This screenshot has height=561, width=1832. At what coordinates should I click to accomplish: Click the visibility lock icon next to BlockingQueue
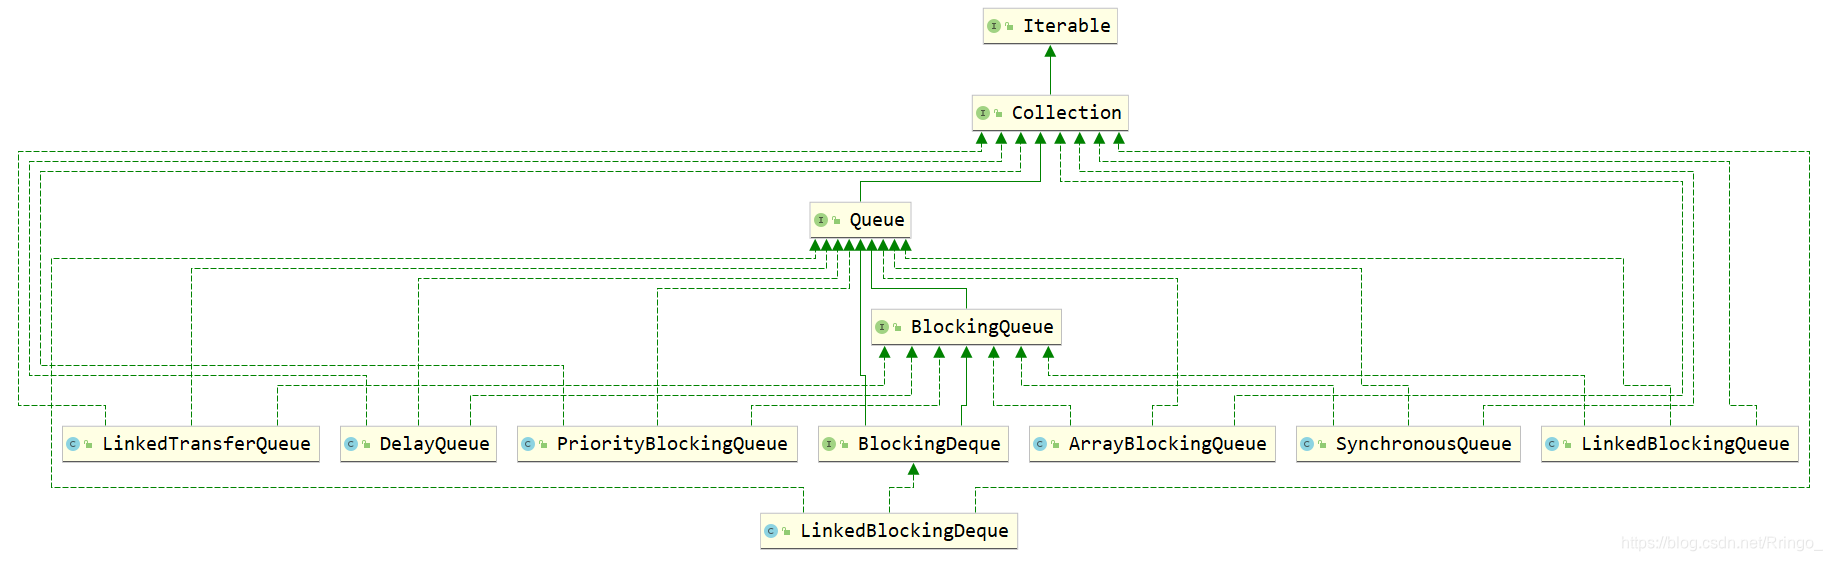point(897,328)
